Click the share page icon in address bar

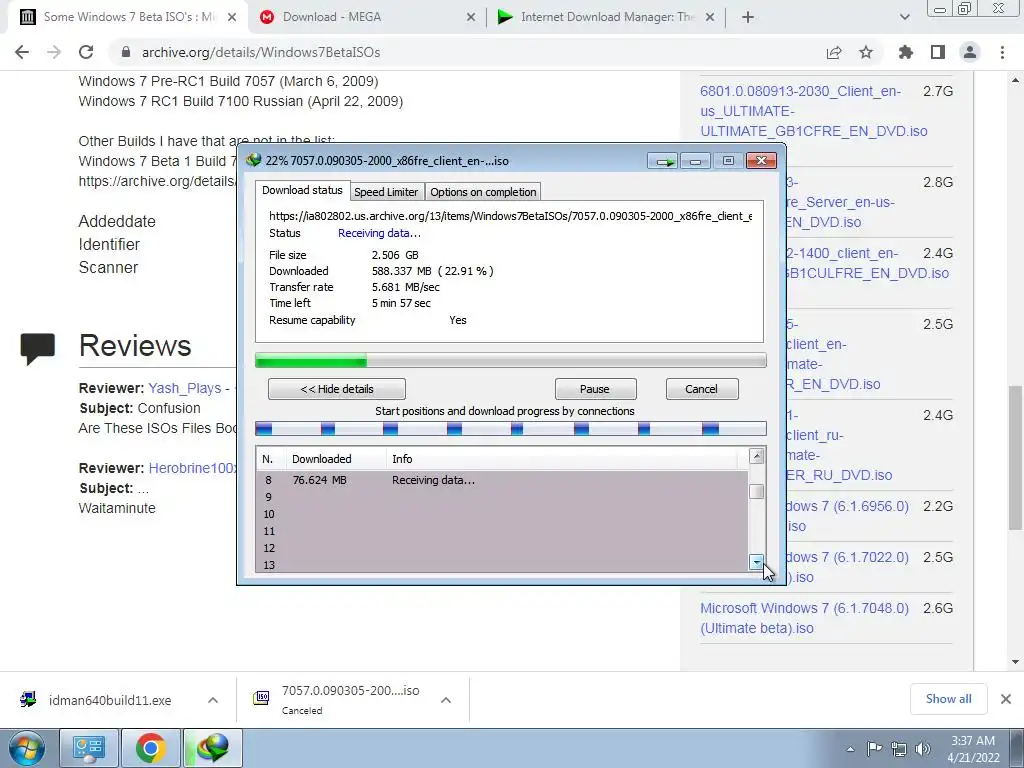pos(834,53)
